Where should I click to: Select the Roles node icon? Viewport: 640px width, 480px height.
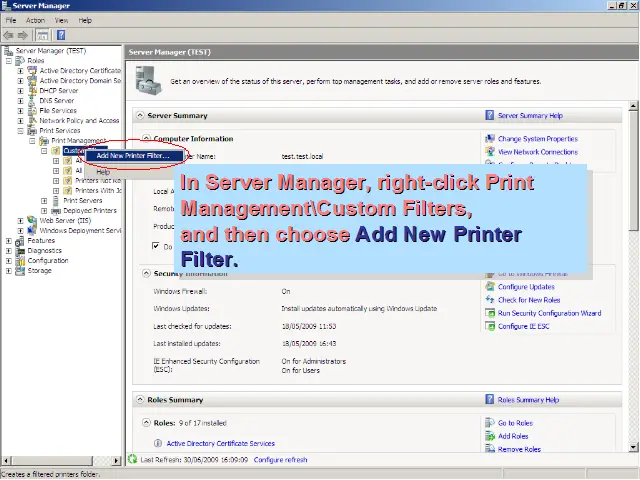tap(20, 60)
